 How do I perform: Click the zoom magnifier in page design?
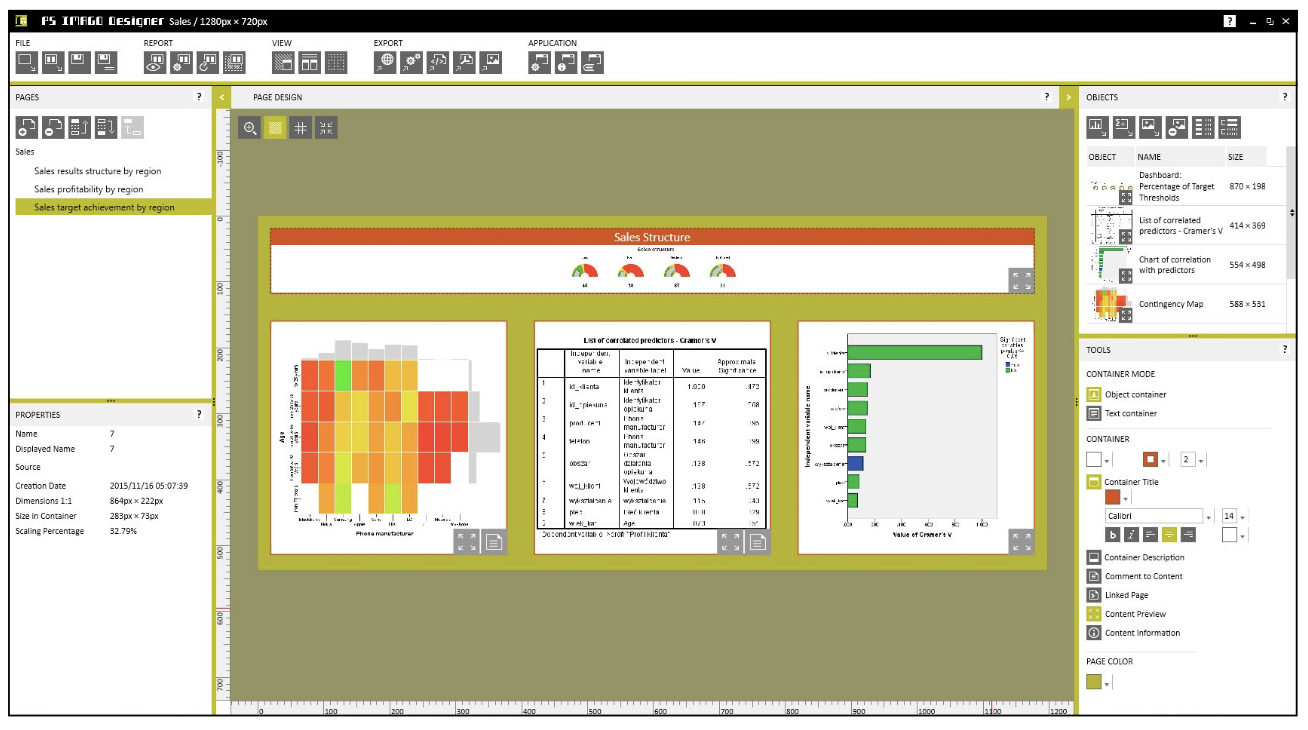(x=250, y=127)
